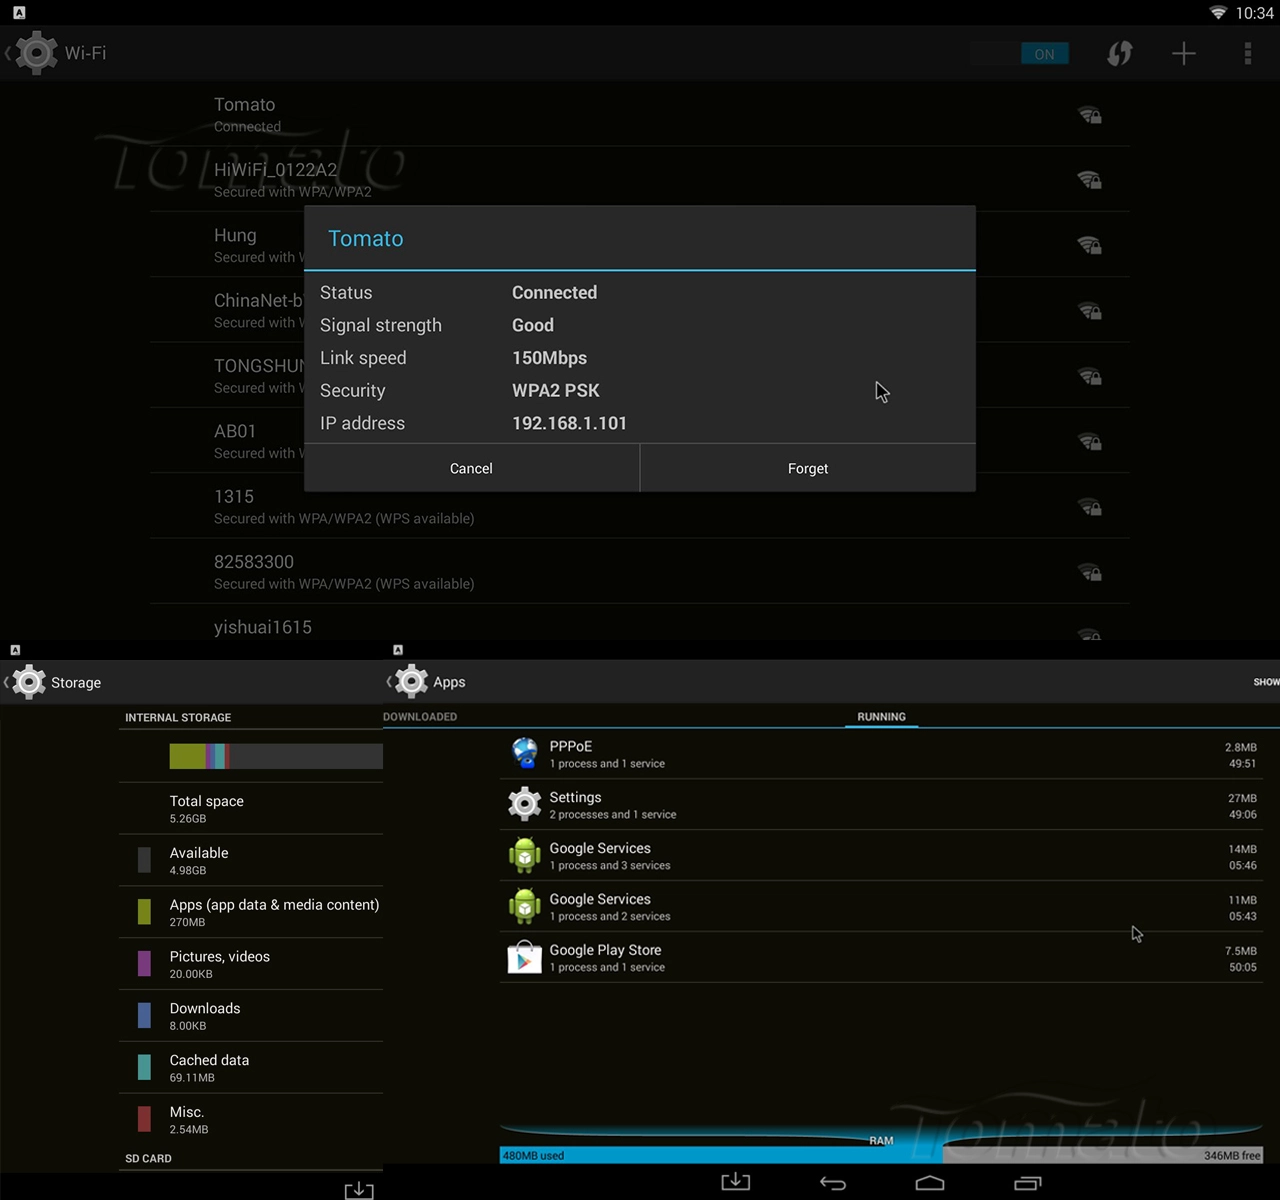Click the Apps settings gear icon
1280x1200 pixels.
(411, 681)
